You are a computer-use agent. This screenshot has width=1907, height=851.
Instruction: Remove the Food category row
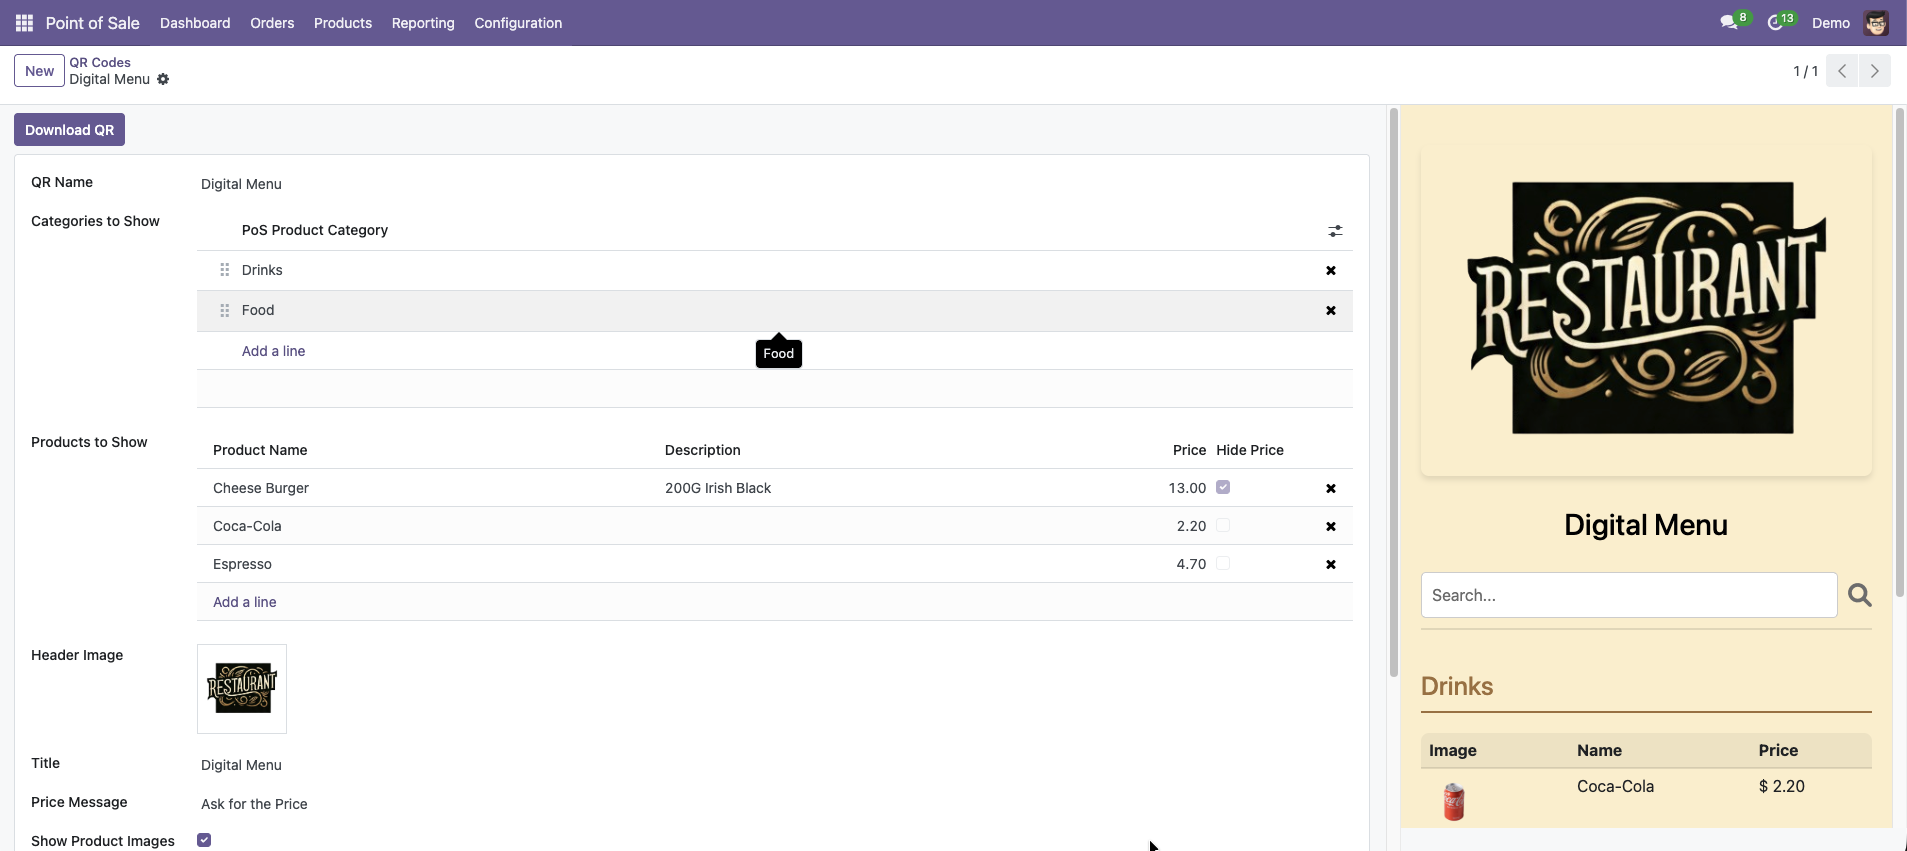(x=1331, y=311)
